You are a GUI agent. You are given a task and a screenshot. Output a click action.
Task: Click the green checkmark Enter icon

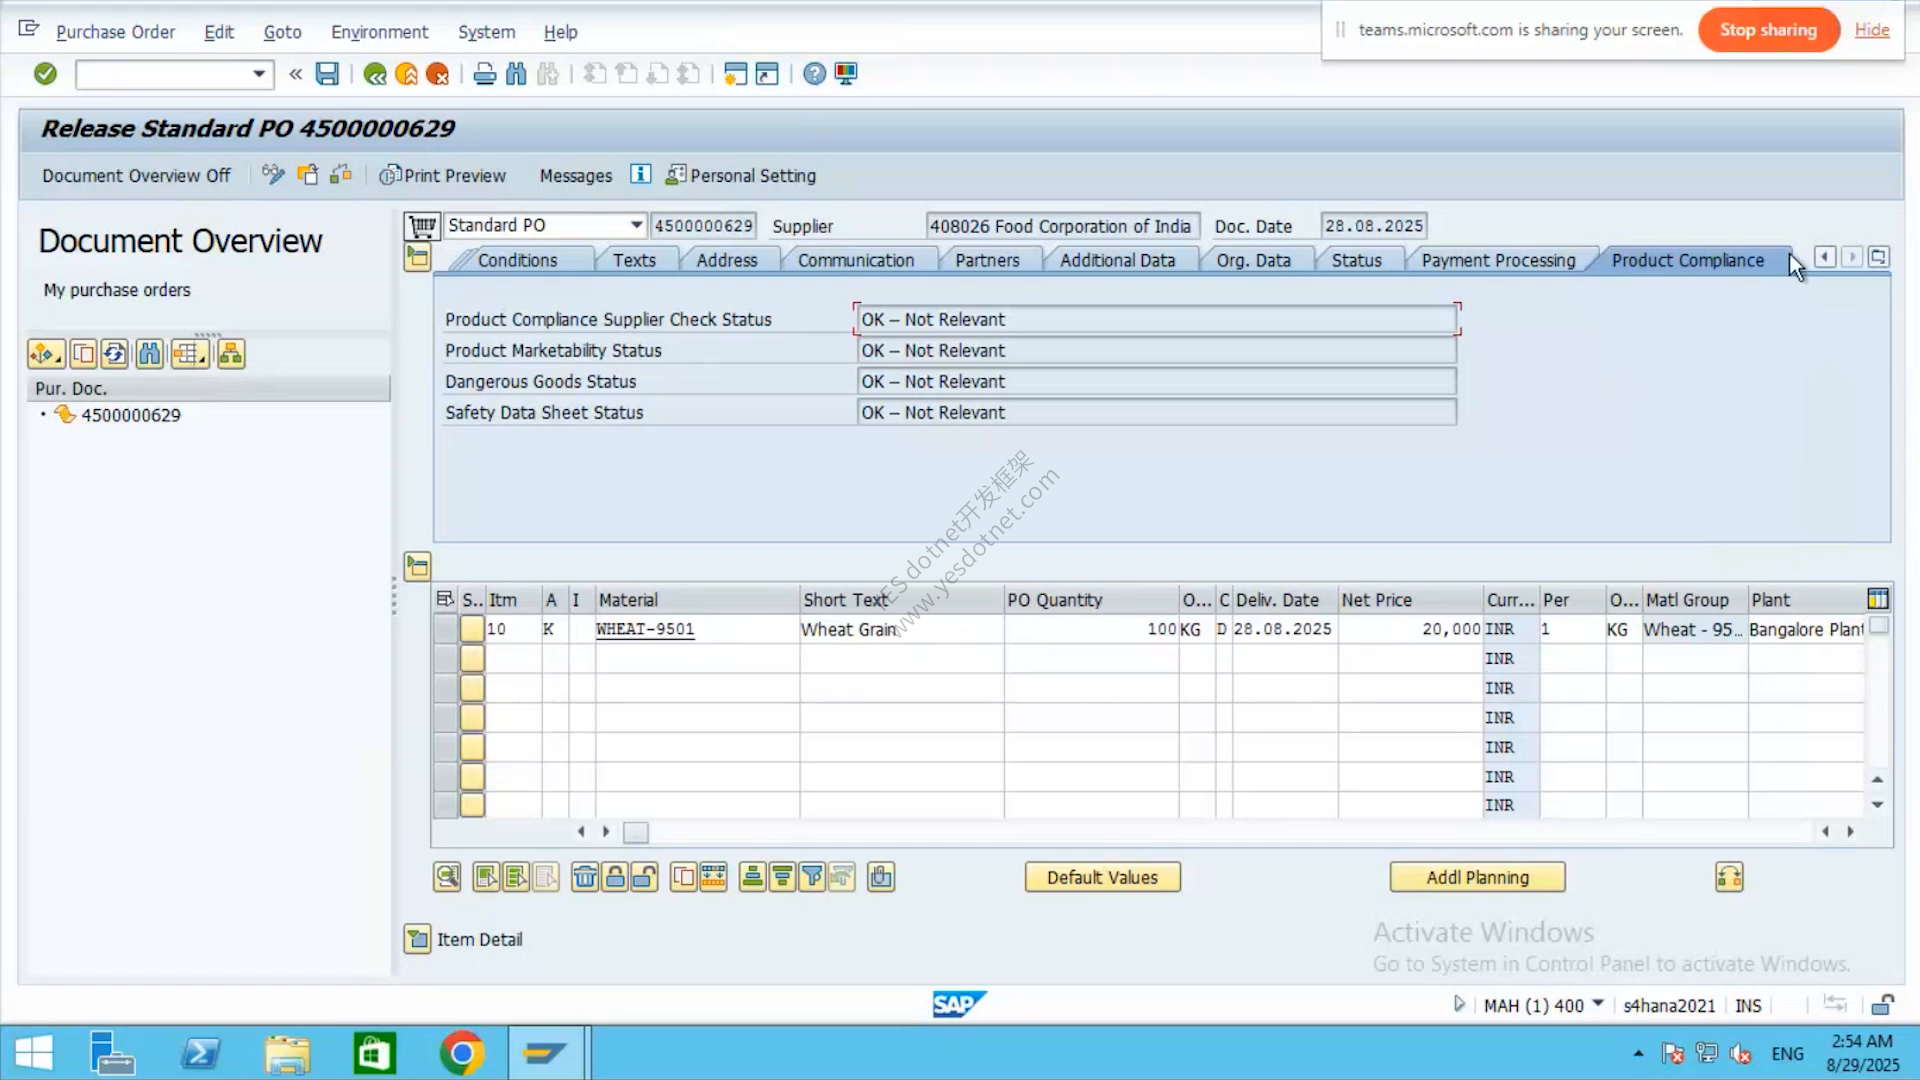click(x=45, y=73)
